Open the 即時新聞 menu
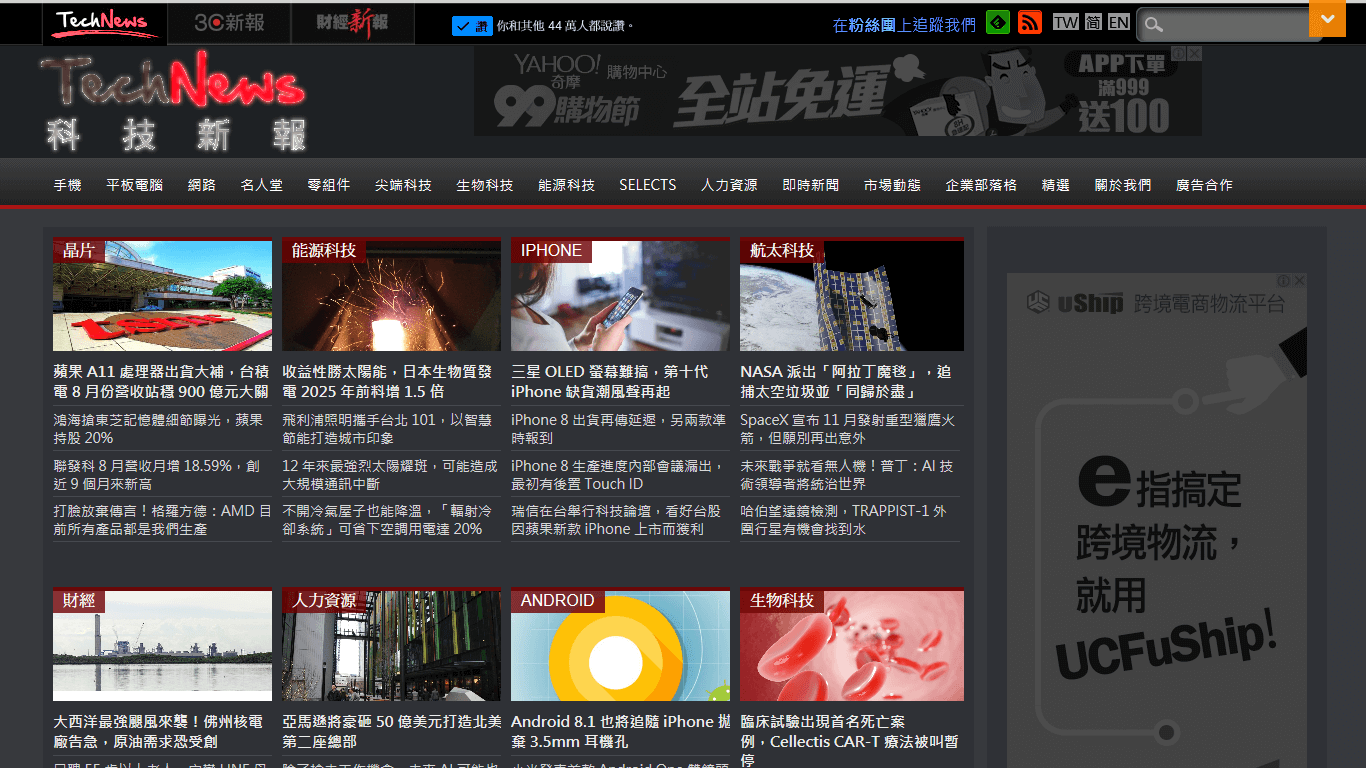1366x768 pixels. coord(811,185)
